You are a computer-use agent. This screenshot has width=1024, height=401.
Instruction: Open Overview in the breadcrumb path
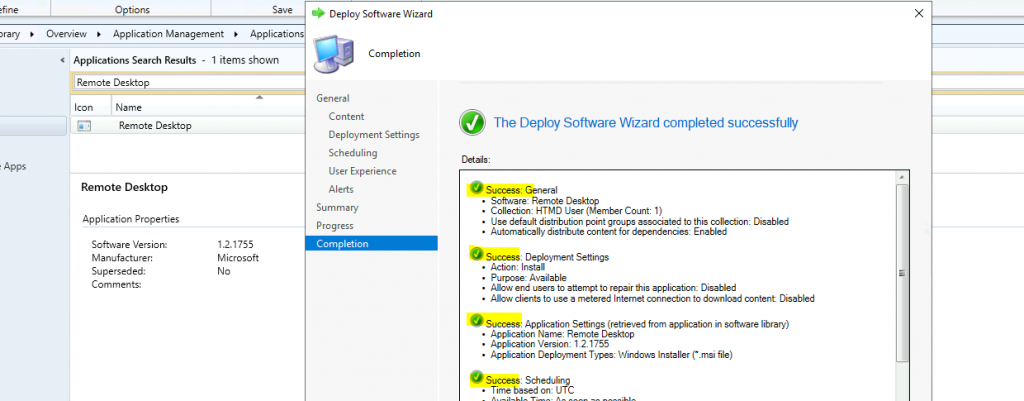(66, 34)
